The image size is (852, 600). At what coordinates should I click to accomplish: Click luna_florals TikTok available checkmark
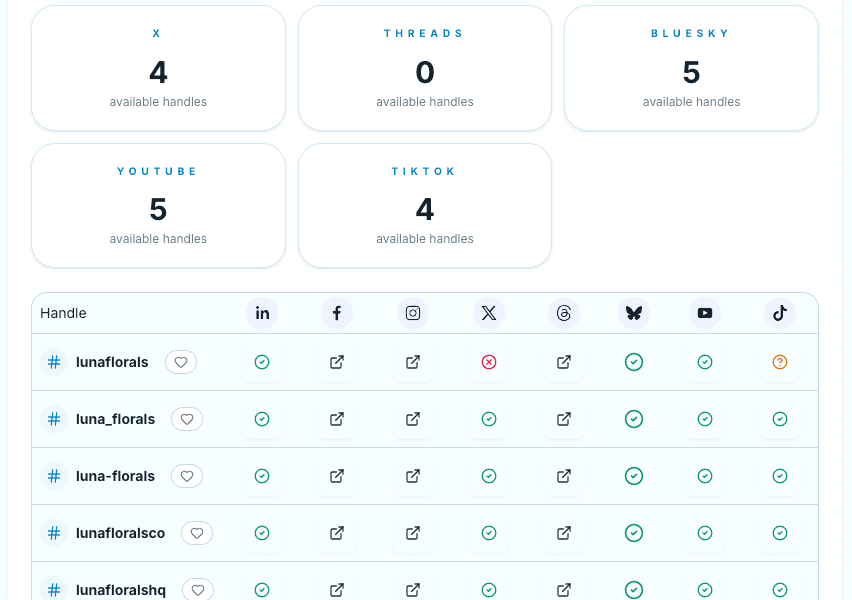pos(780,419)
